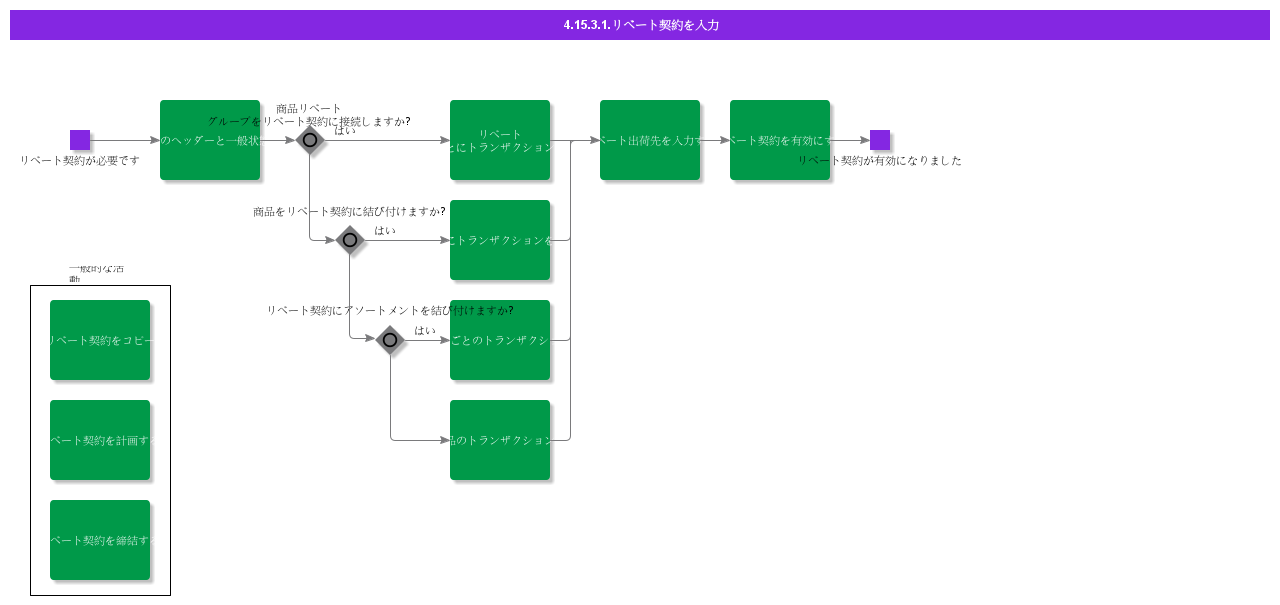Click question text リベート契約にアソートメントを結び付けますか?
The image size is (1280, 605).
390,310
